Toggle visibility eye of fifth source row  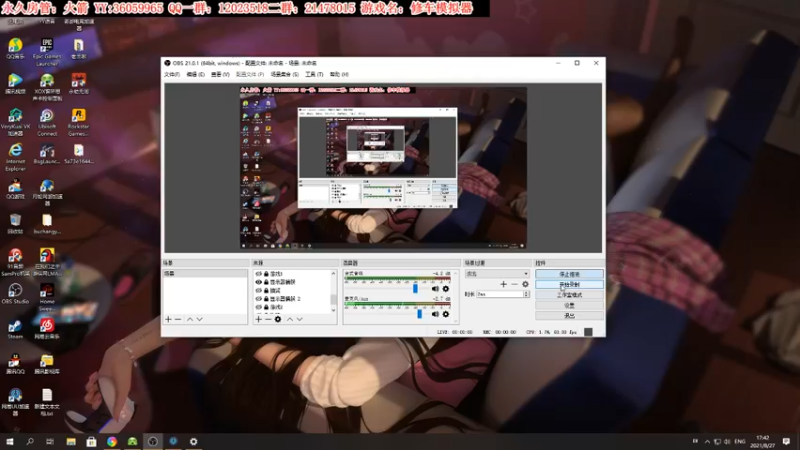point(258,307)
